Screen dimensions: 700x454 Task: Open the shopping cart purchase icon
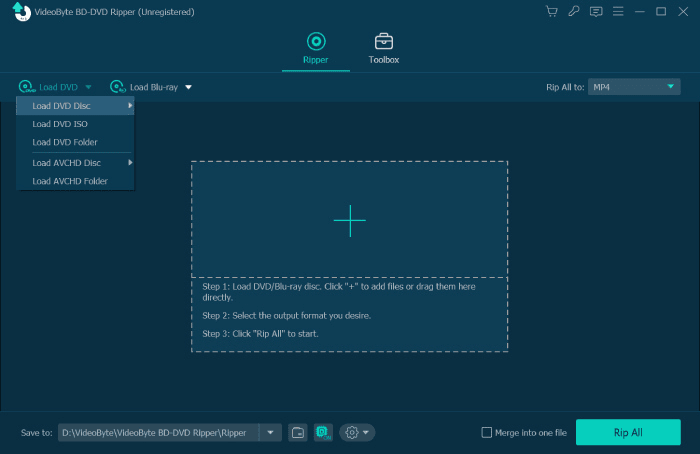coord(552,12)
